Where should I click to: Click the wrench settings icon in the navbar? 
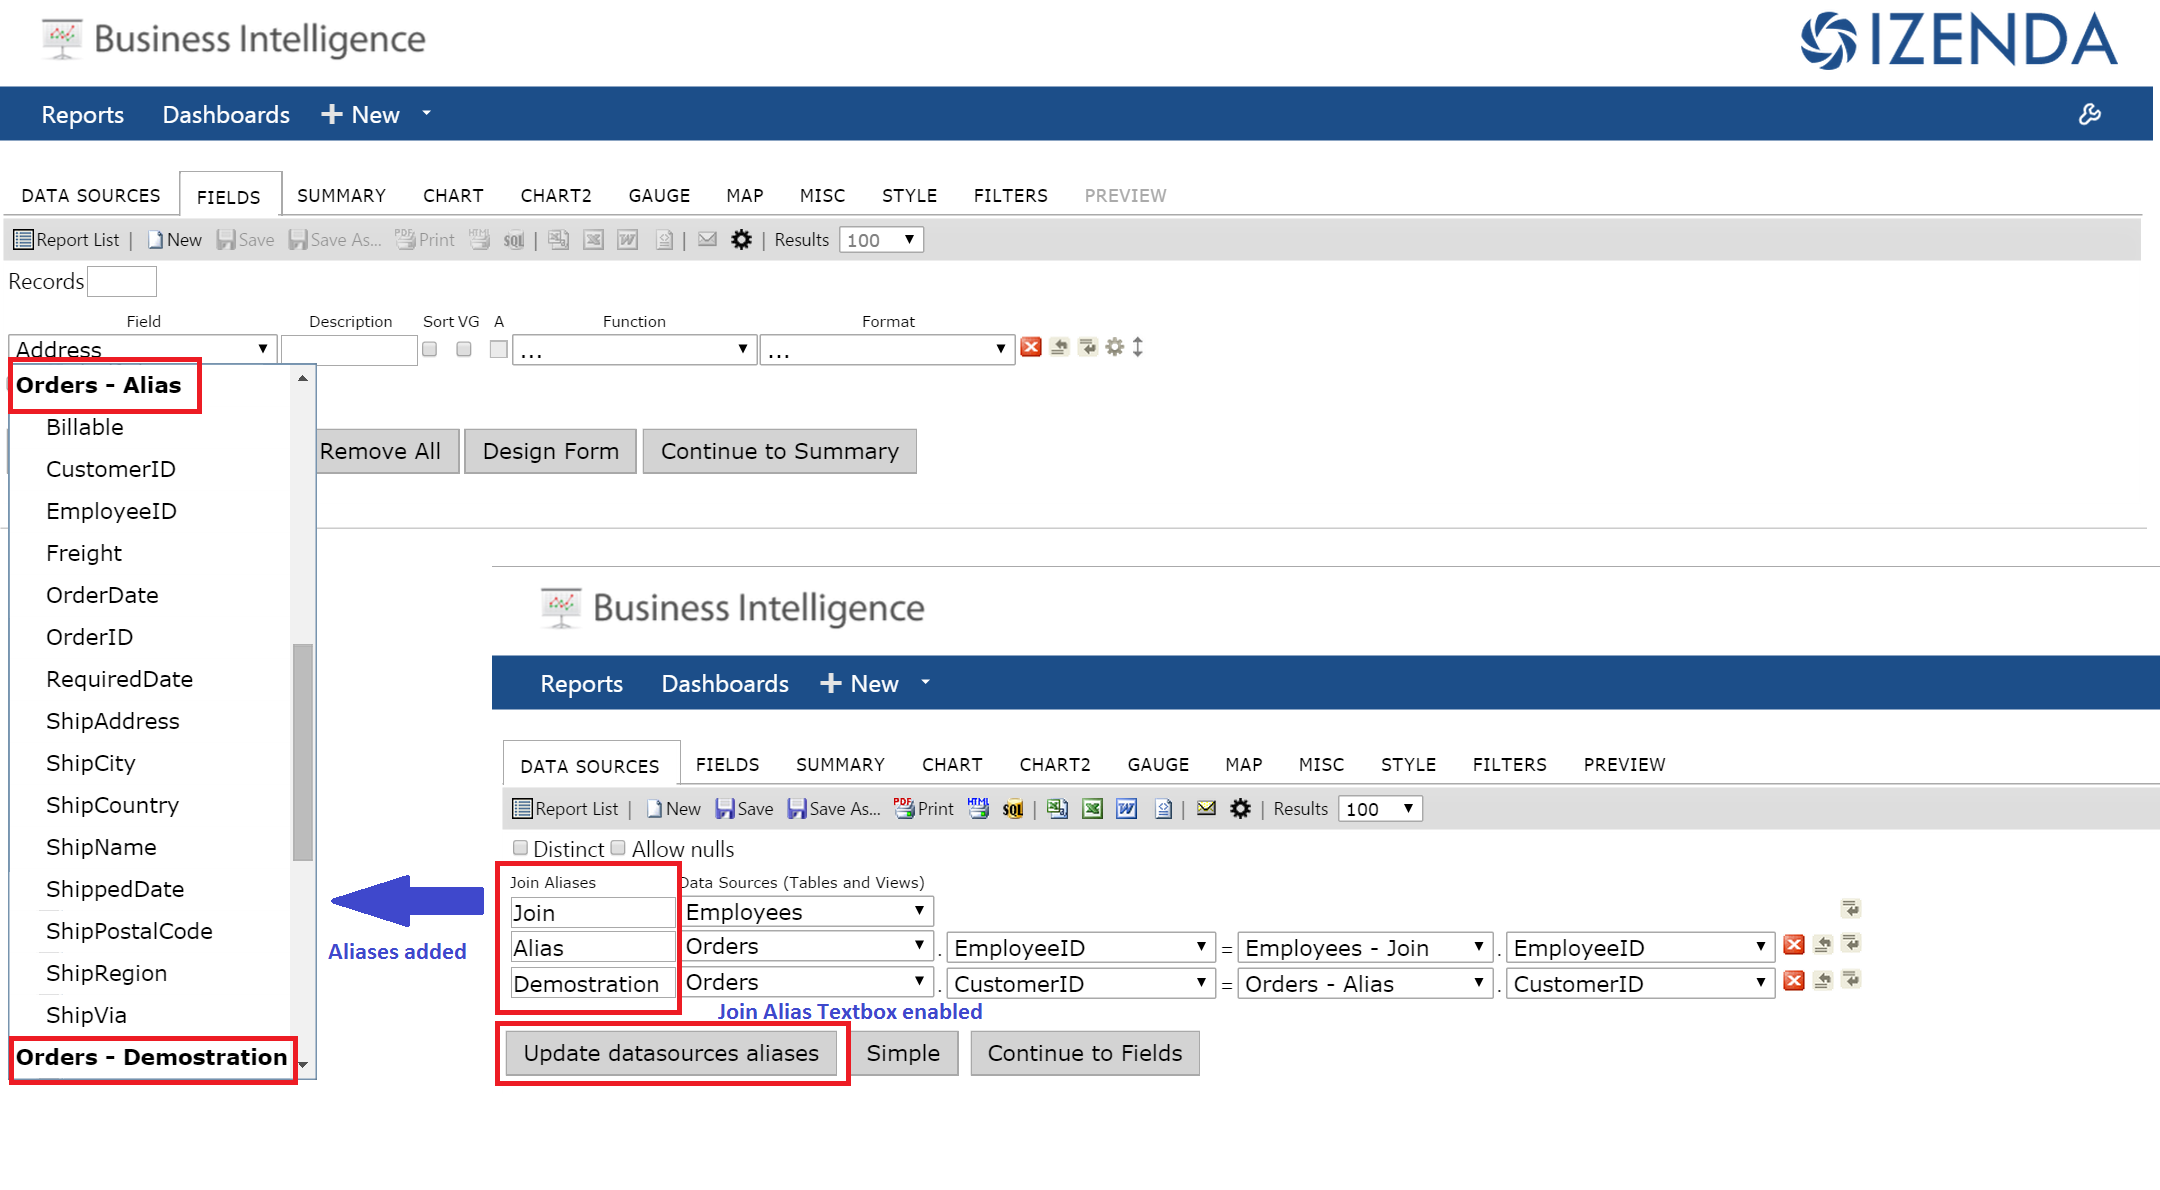[2090, 114]
